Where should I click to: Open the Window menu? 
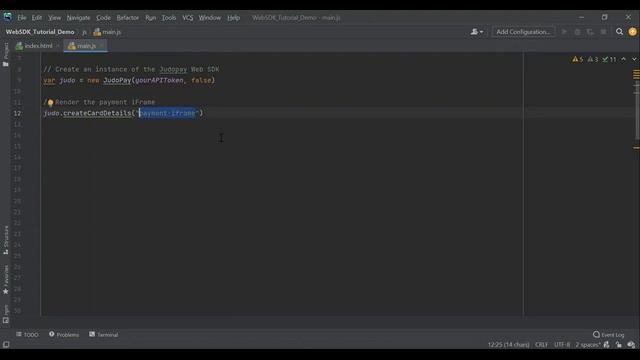click(210, 18)
